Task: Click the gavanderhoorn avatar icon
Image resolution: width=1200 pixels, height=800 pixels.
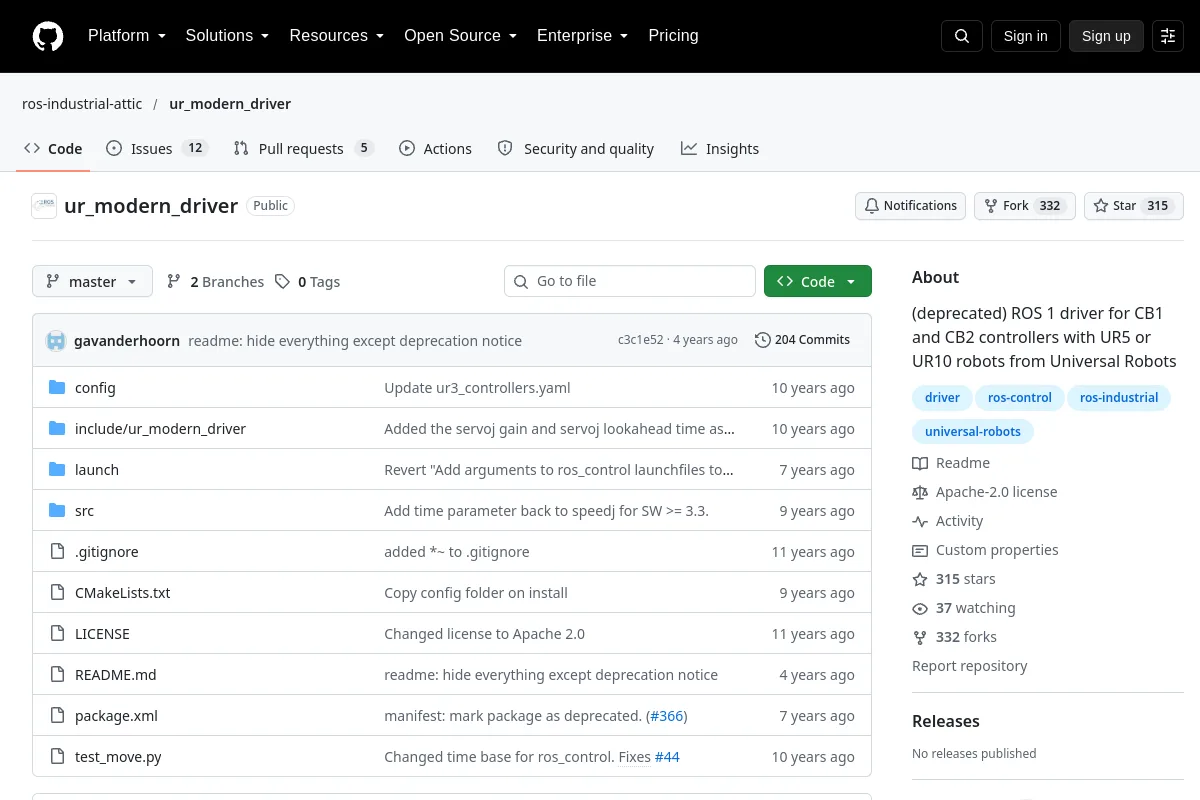Action: coord(56,340)
